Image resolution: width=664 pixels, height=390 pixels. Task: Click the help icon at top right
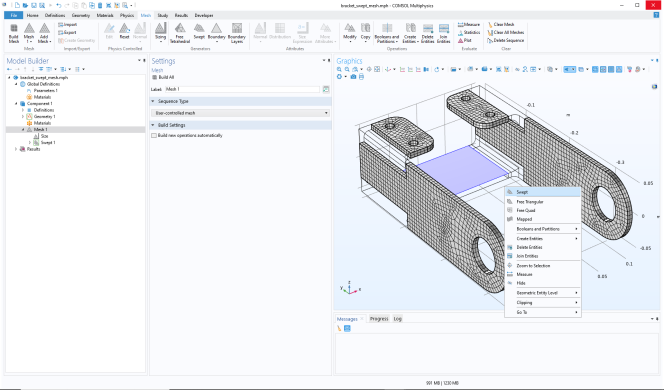[656, 15]
